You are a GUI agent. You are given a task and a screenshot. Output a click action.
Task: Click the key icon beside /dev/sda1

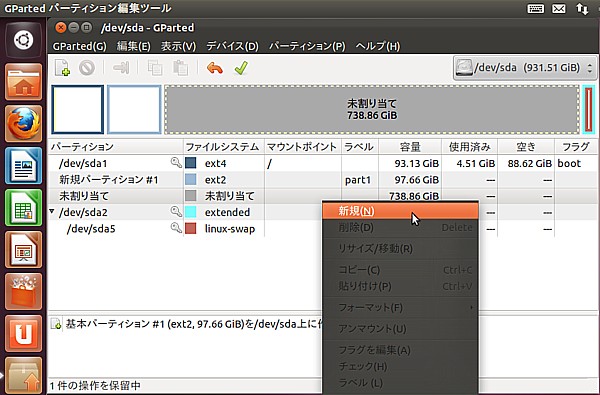pos(176,163)
